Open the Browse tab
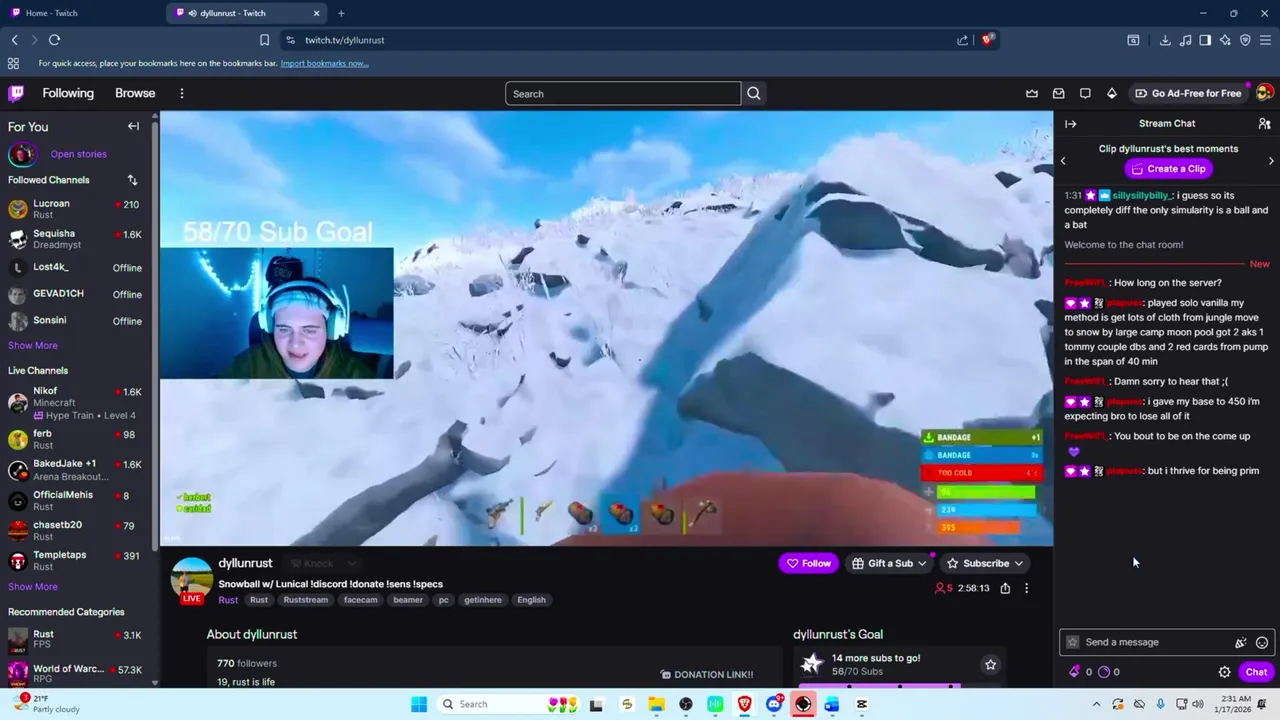 (x=135, y=93)
